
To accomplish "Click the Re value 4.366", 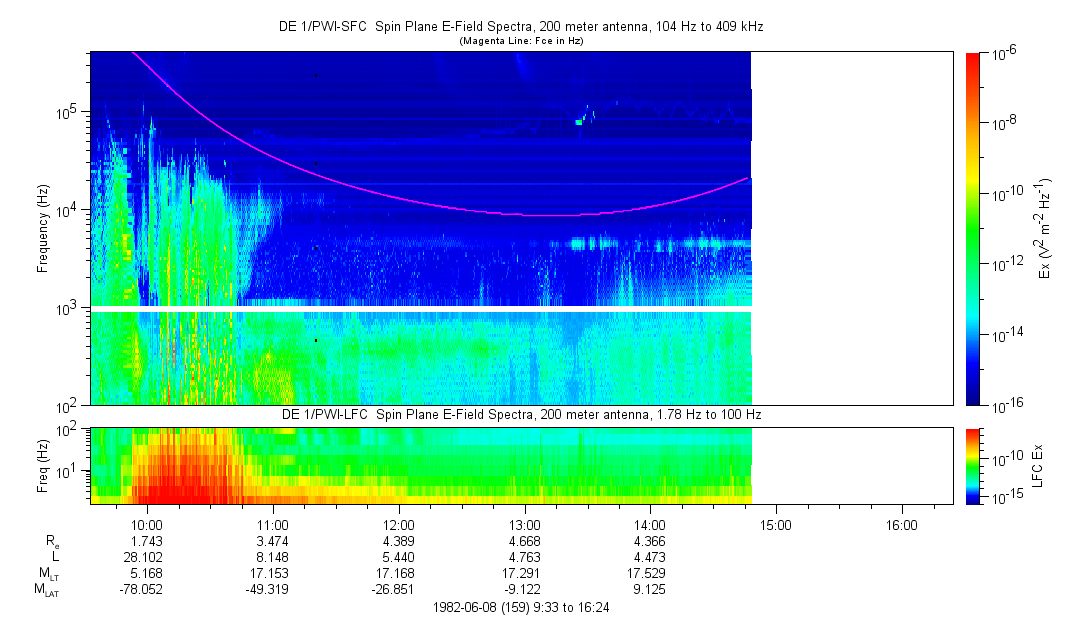I will pyautogui.click(x=650, y=541).
